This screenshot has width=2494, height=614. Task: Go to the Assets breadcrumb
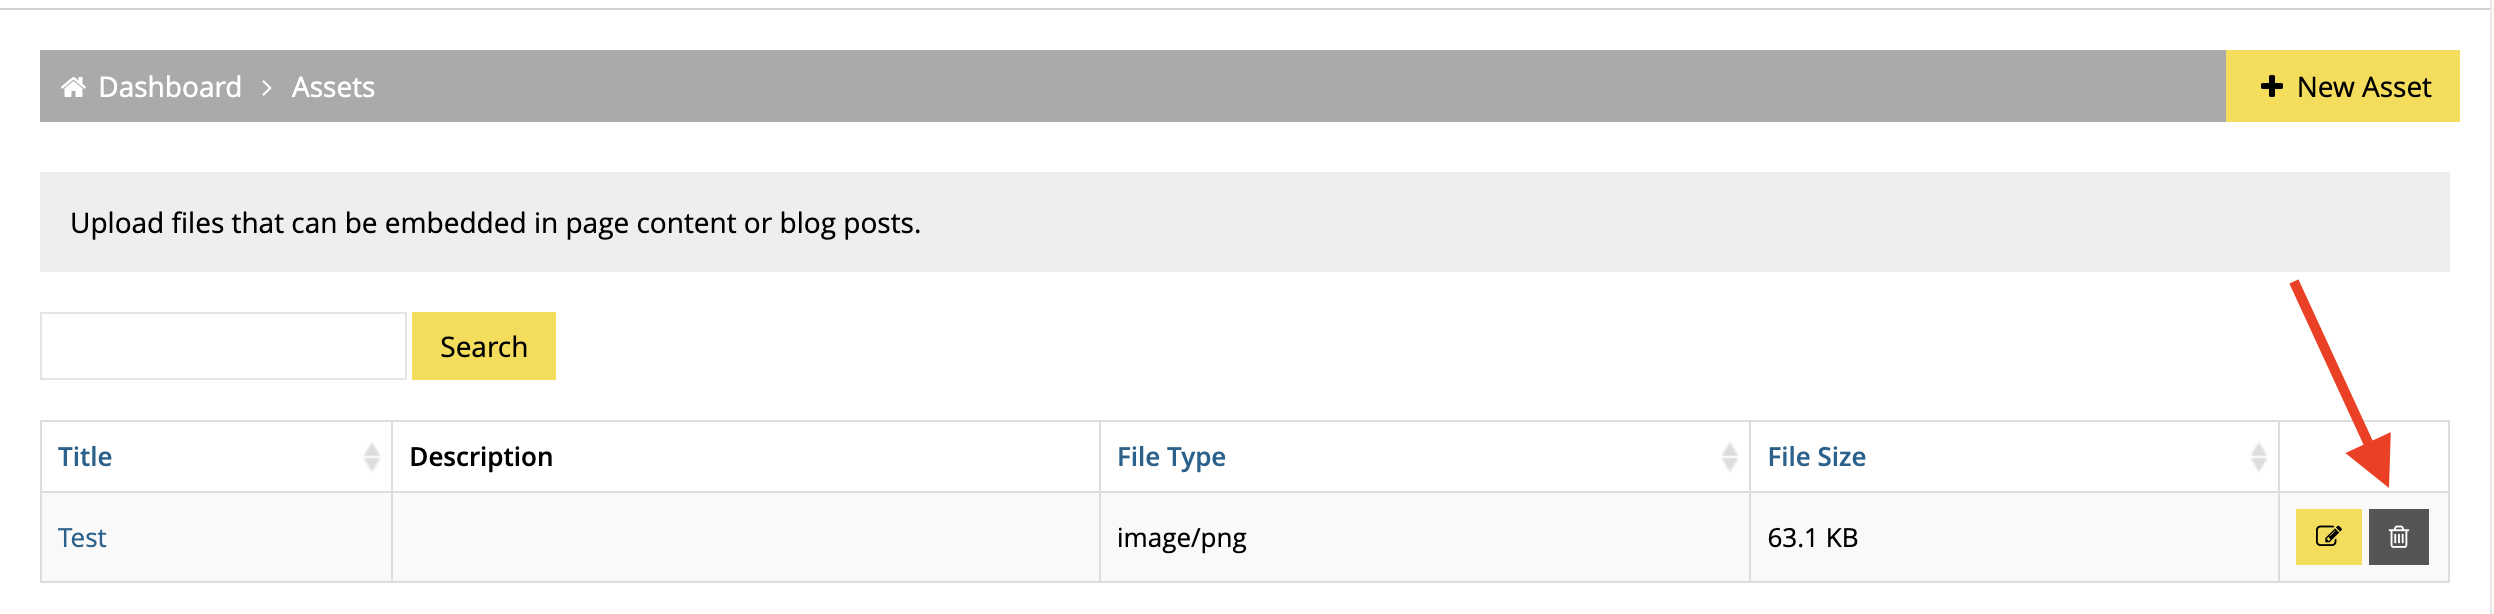click(333, 87)
